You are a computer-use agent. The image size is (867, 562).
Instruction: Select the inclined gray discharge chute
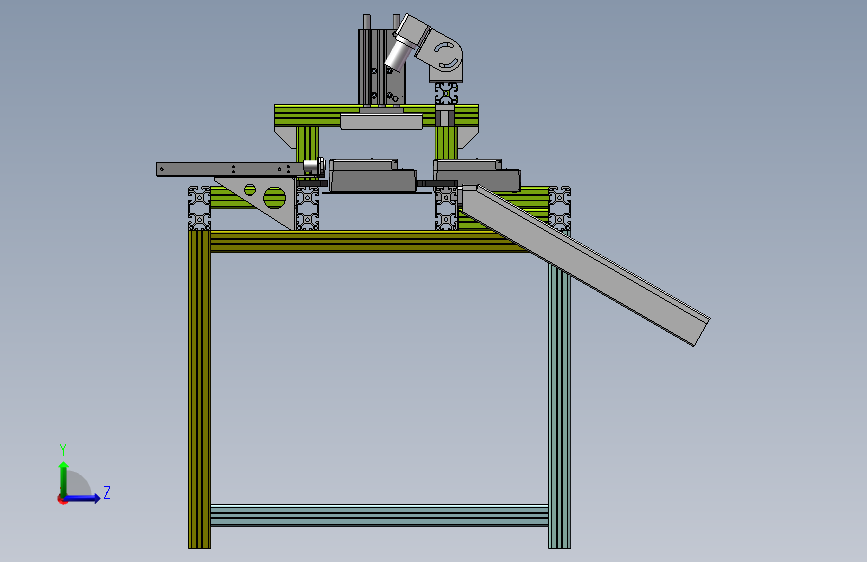[585, 264]
